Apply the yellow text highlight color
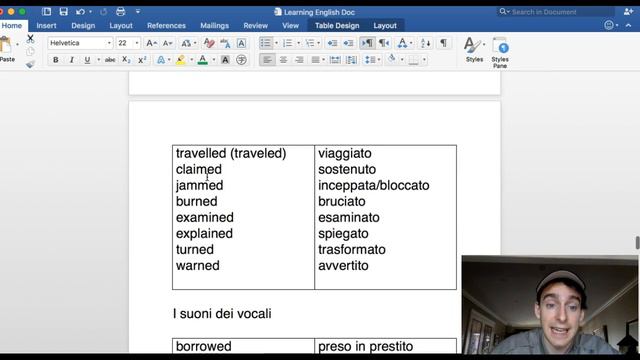 point(181,60)
